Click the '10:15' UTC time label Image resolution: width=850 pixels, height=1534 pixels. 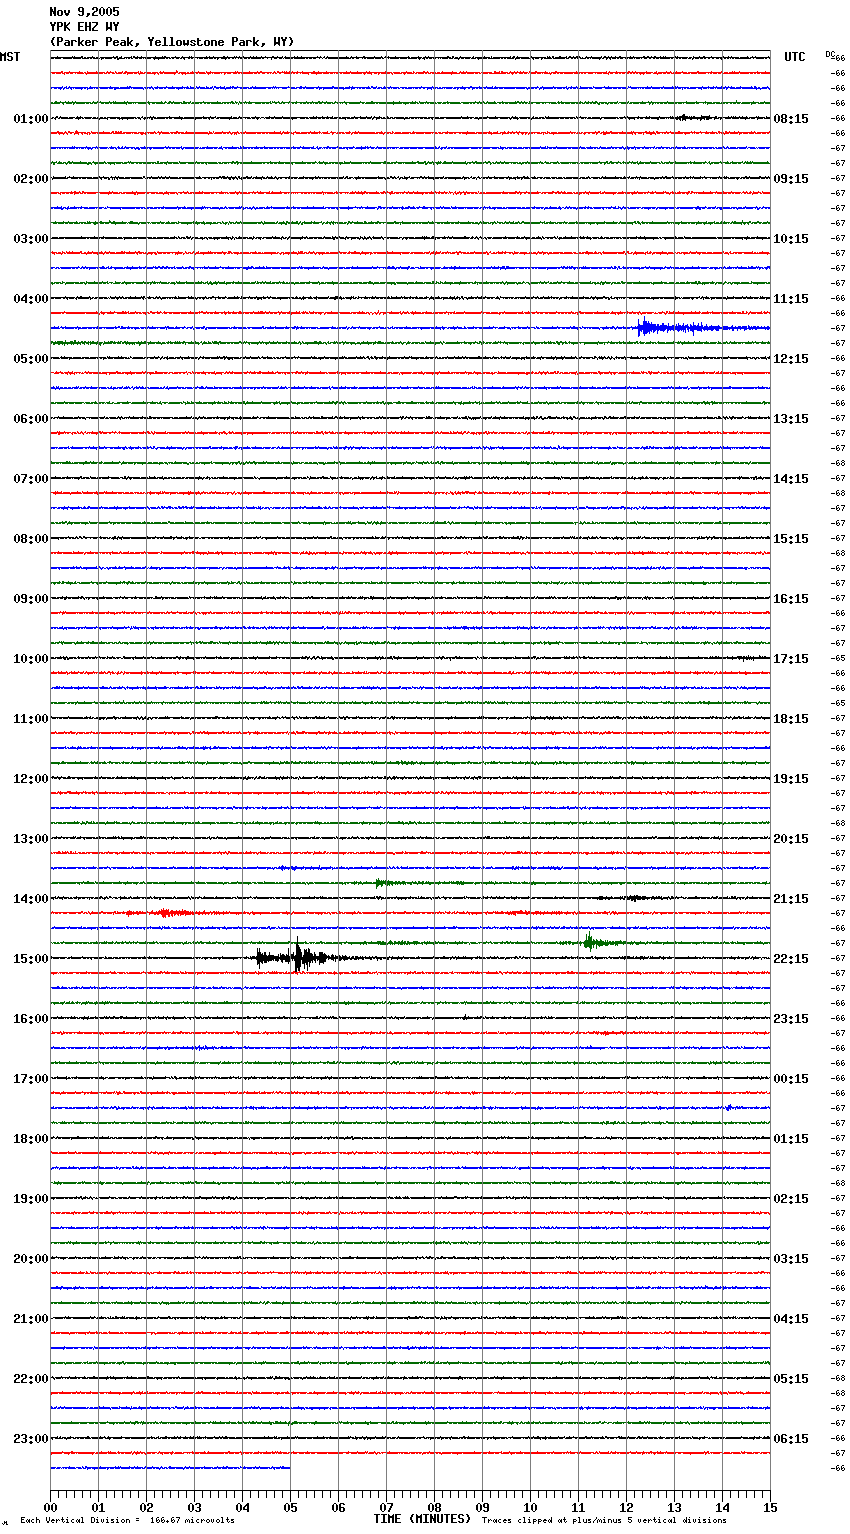[x=791, y=239]
